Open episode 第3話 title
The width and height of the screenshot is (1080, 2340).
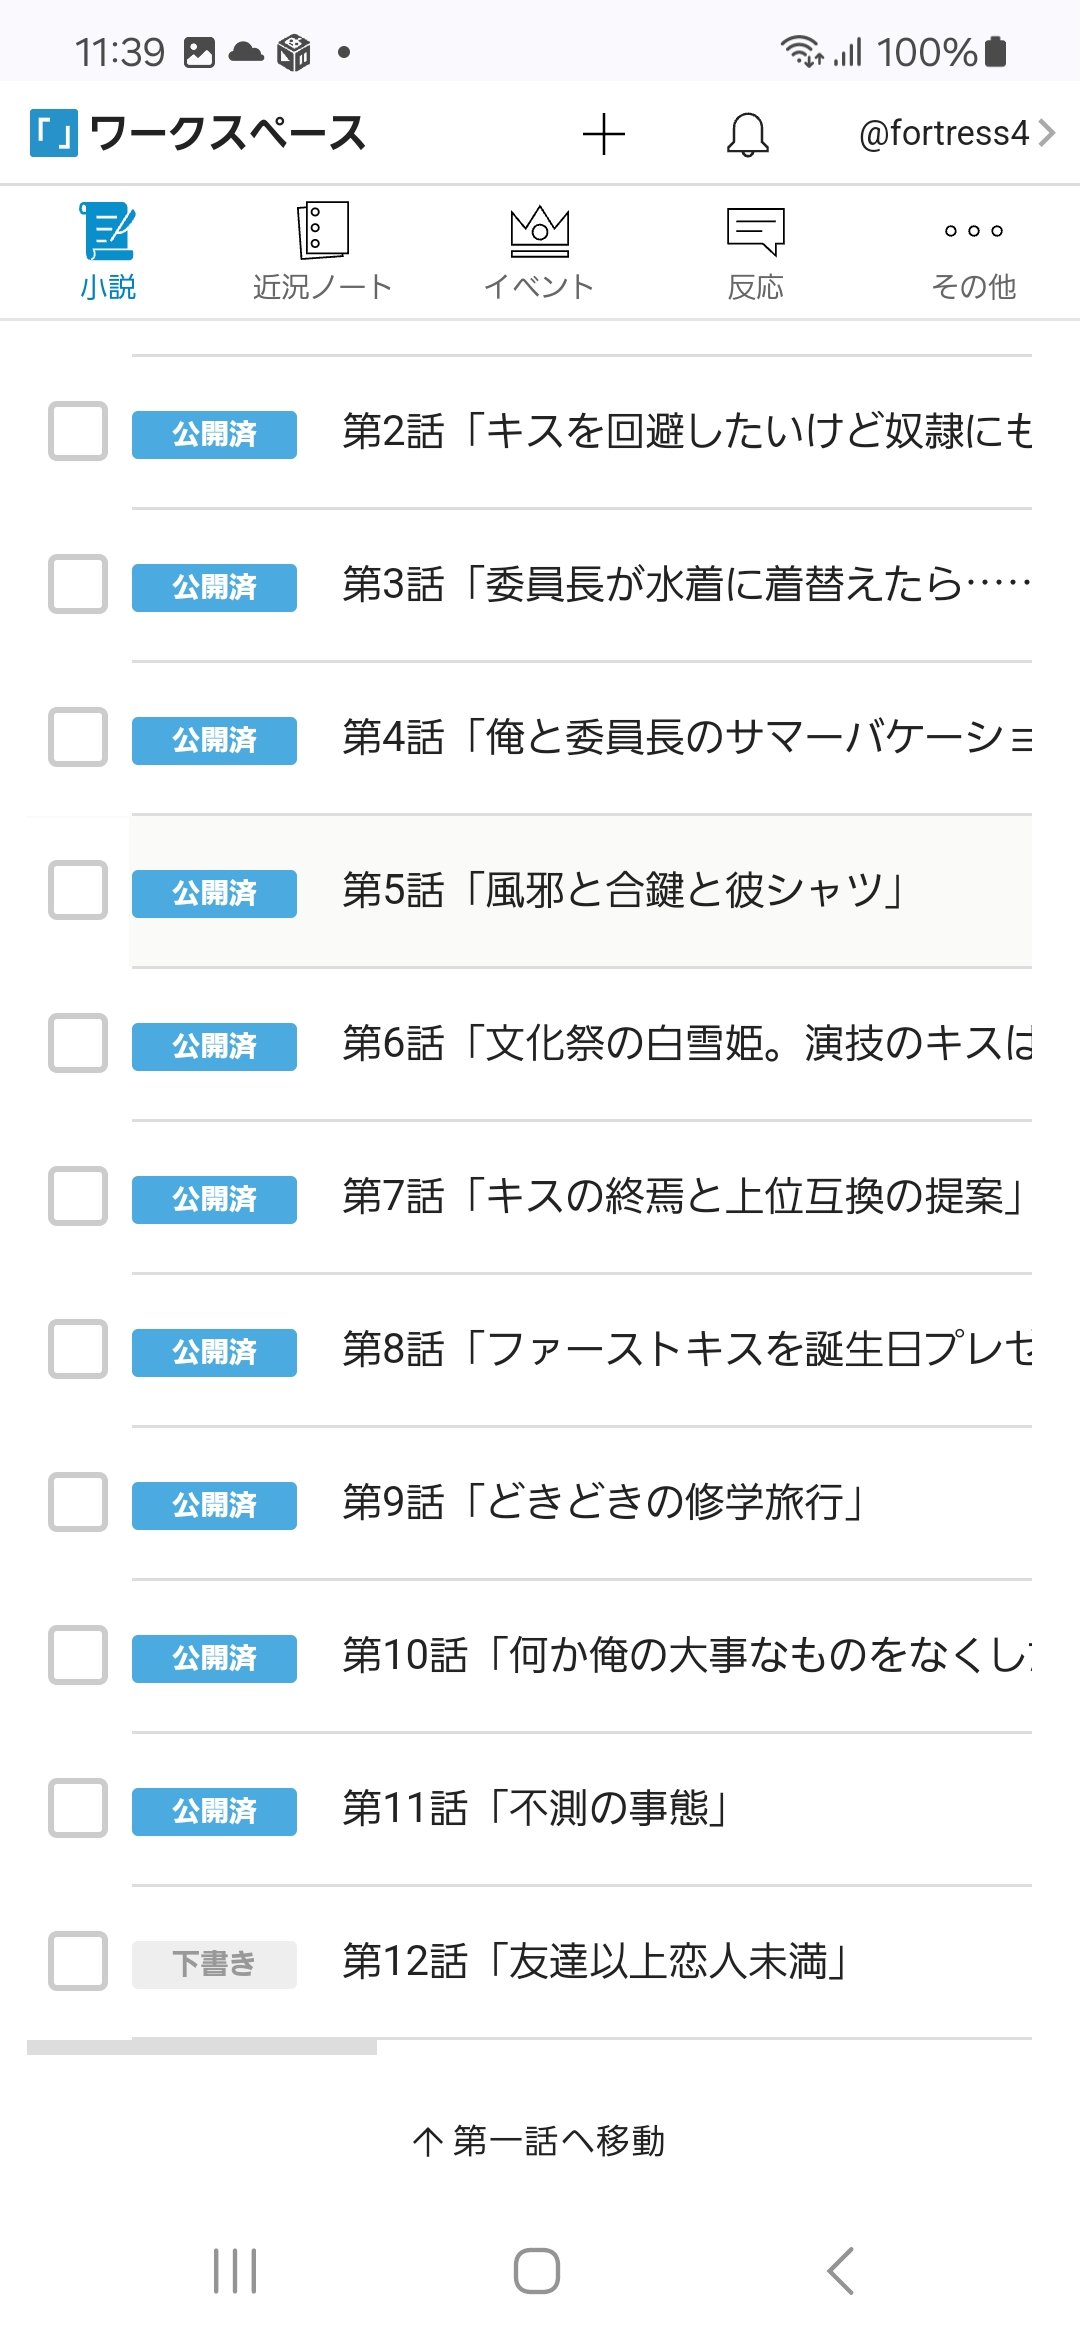point(686,584)
